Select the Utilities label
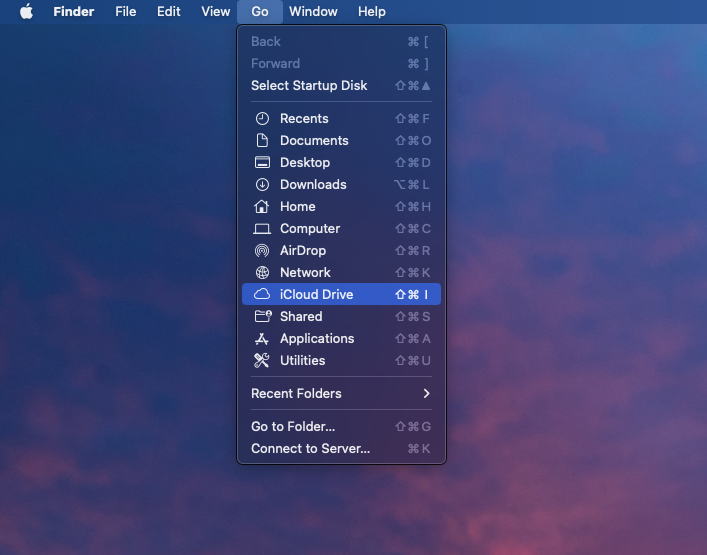Image resolution: width=707 pixels, height=555 pixels. 302,361
